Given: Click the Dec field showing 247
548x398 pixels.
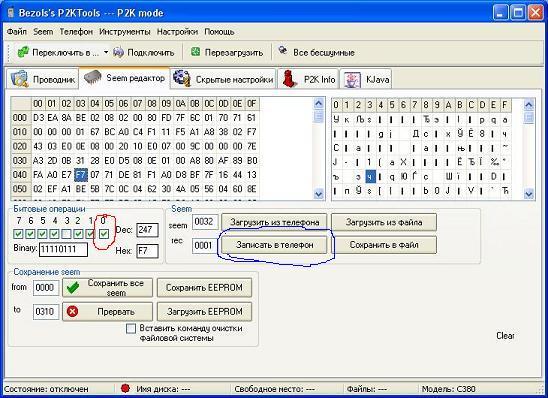Looking at the screenshot, I should (x=147, y=230).
